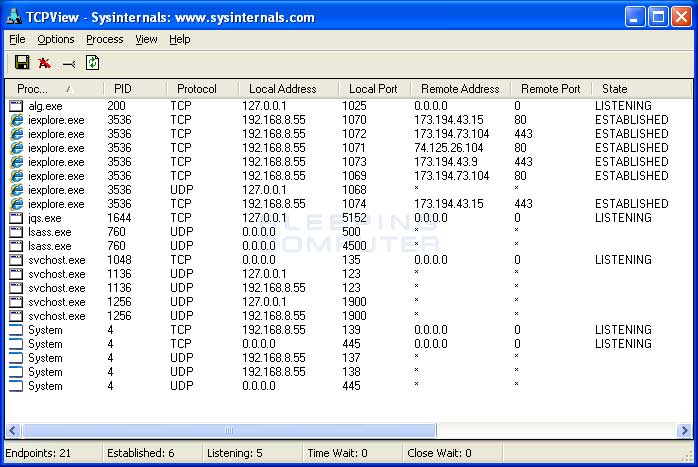Screen dimensions: 698x467
Task: Open the Process menu
Action: (105, 40)
